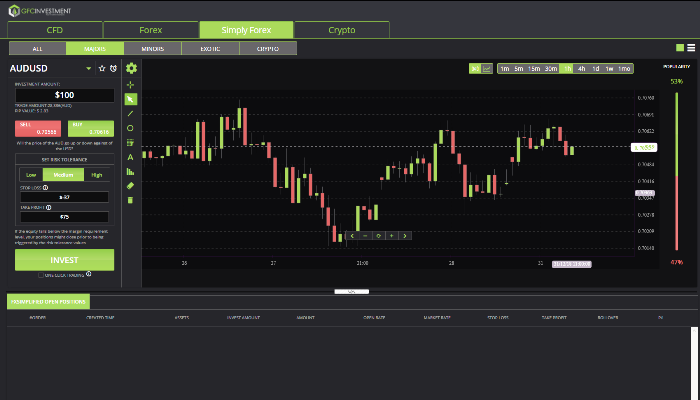700x400 pixels.
Task: Click the INVEST button
Action: [x=64, y=260]
